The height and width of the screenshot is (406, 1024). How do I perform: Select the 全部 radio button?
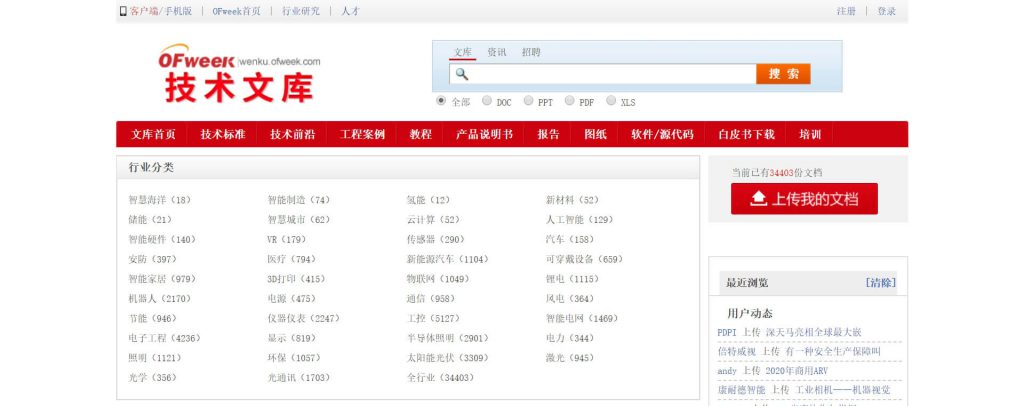click(x=441, y=101)
